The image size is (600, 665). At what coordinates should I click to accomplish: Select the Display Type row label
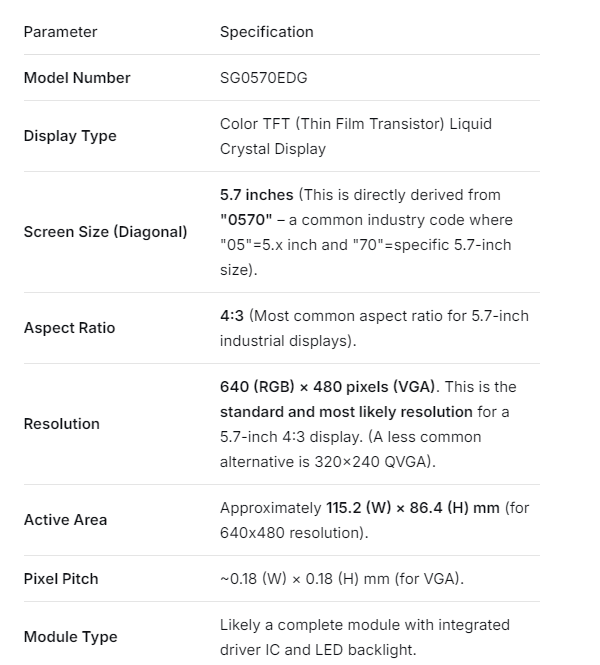tap(70, 136)
